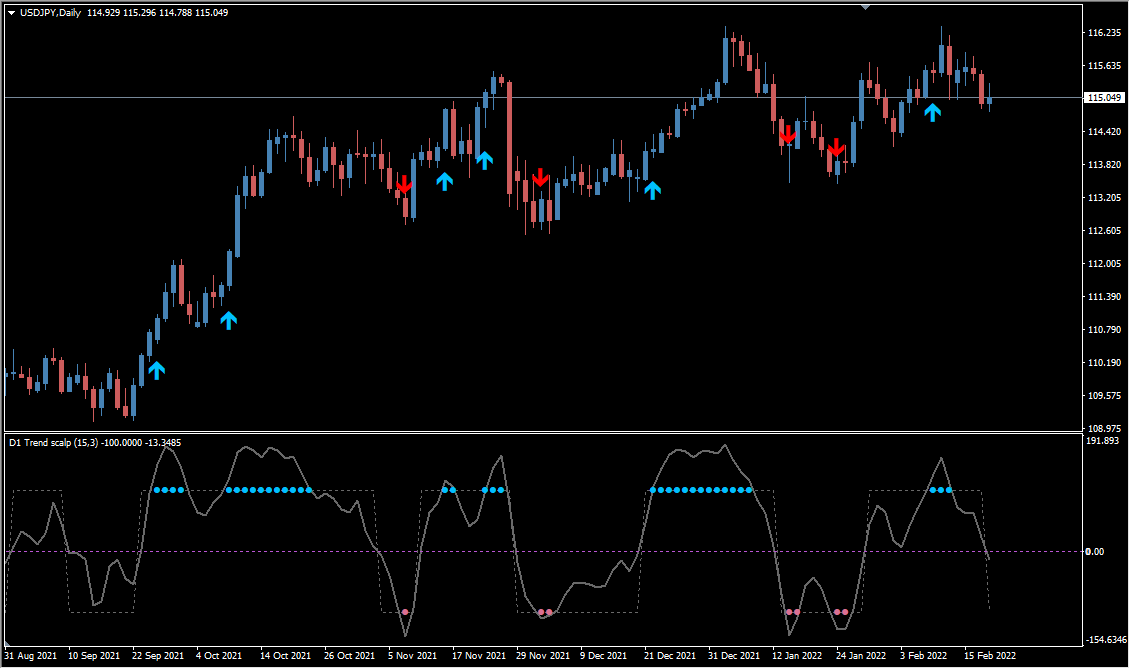Click the blue up arrow near 4 Oct 2021
Viewport: 1130px width, 669px height.
pos(229,320)
